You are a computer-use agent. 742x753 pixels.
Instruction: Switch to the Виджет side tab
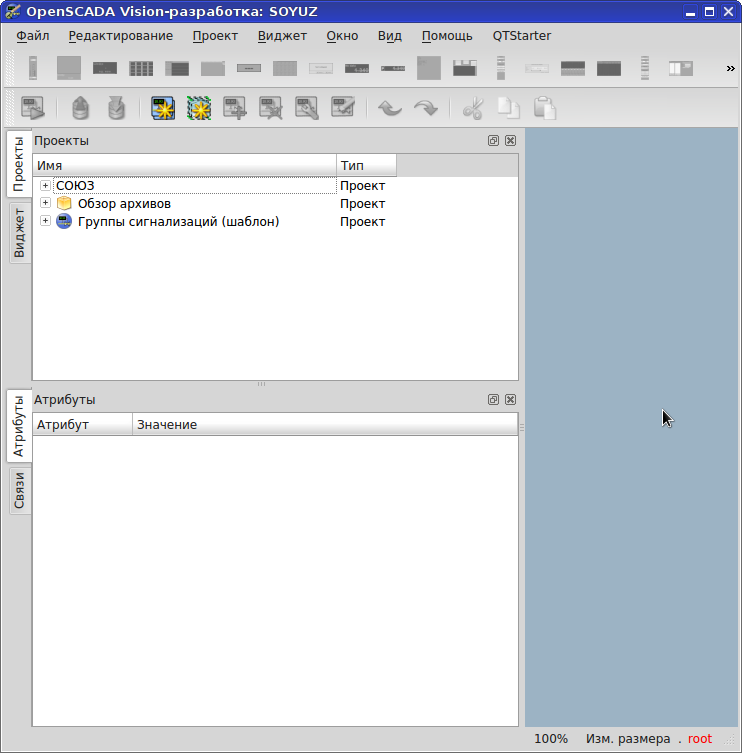19,232
